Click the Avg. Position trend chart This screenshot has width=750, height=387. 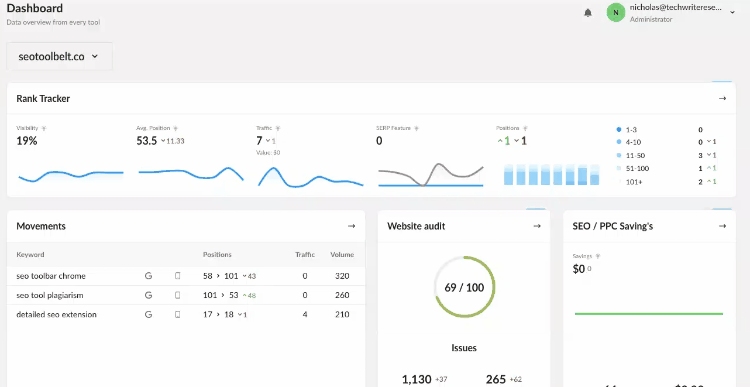[x=191, y=174]
